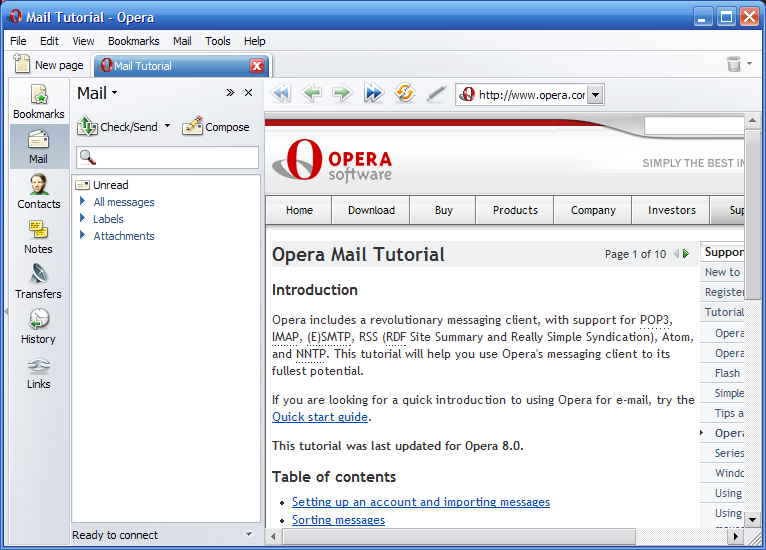Reload the page with the refresh icon
766x550 pixels.
pos(404,93)
